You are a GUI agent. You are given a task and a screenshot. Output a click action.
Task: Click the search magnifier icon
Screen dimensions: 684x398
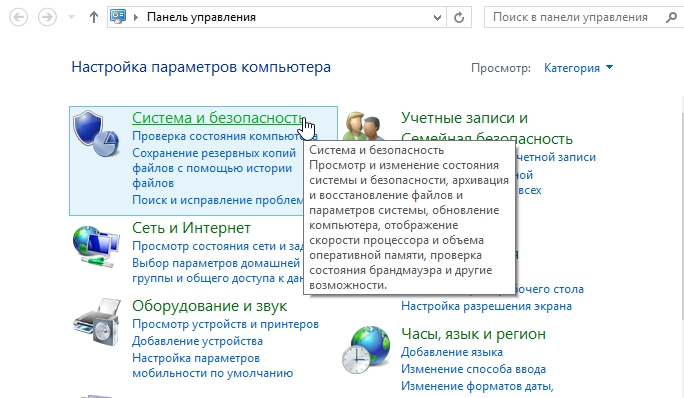(x=671, y=17)
